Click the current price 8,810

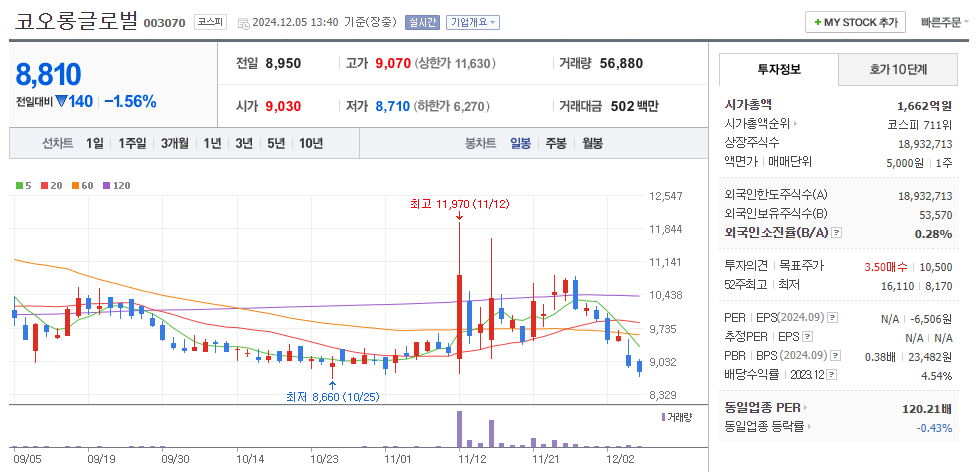[48, 74]
